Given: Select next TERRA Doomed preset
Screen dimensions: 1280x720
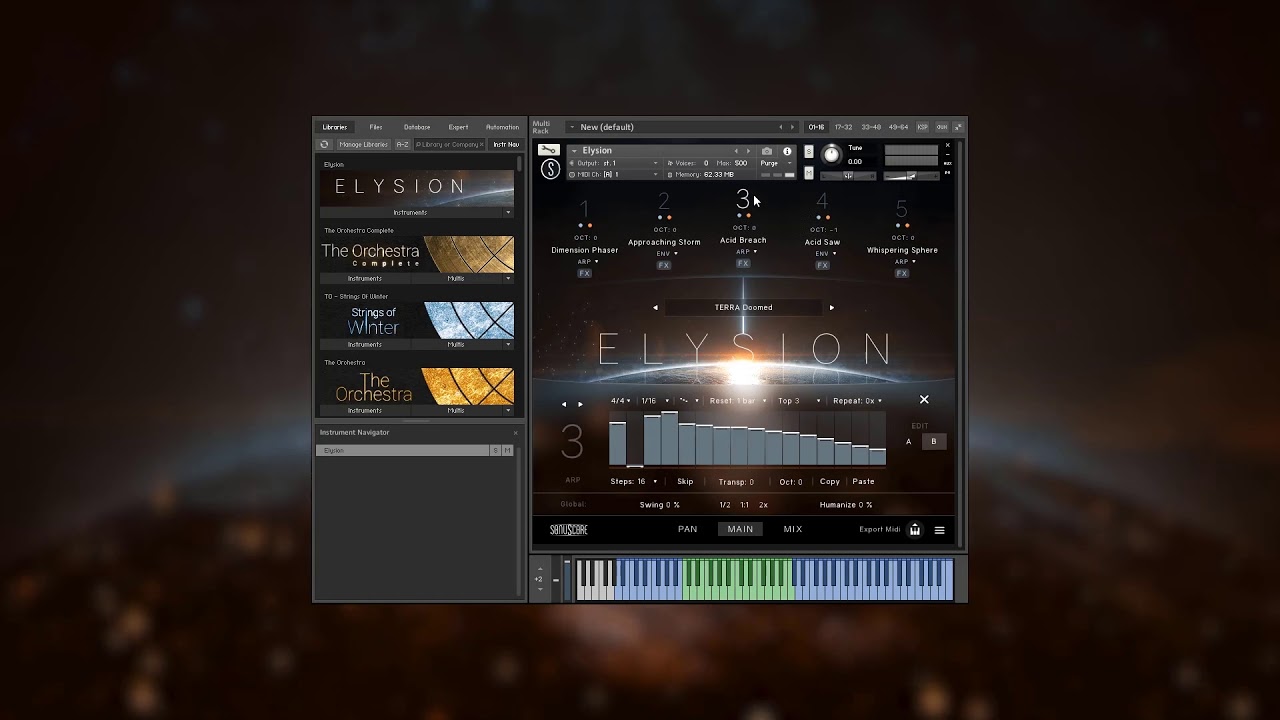Looking at the screenshot, I should [831, 308].
